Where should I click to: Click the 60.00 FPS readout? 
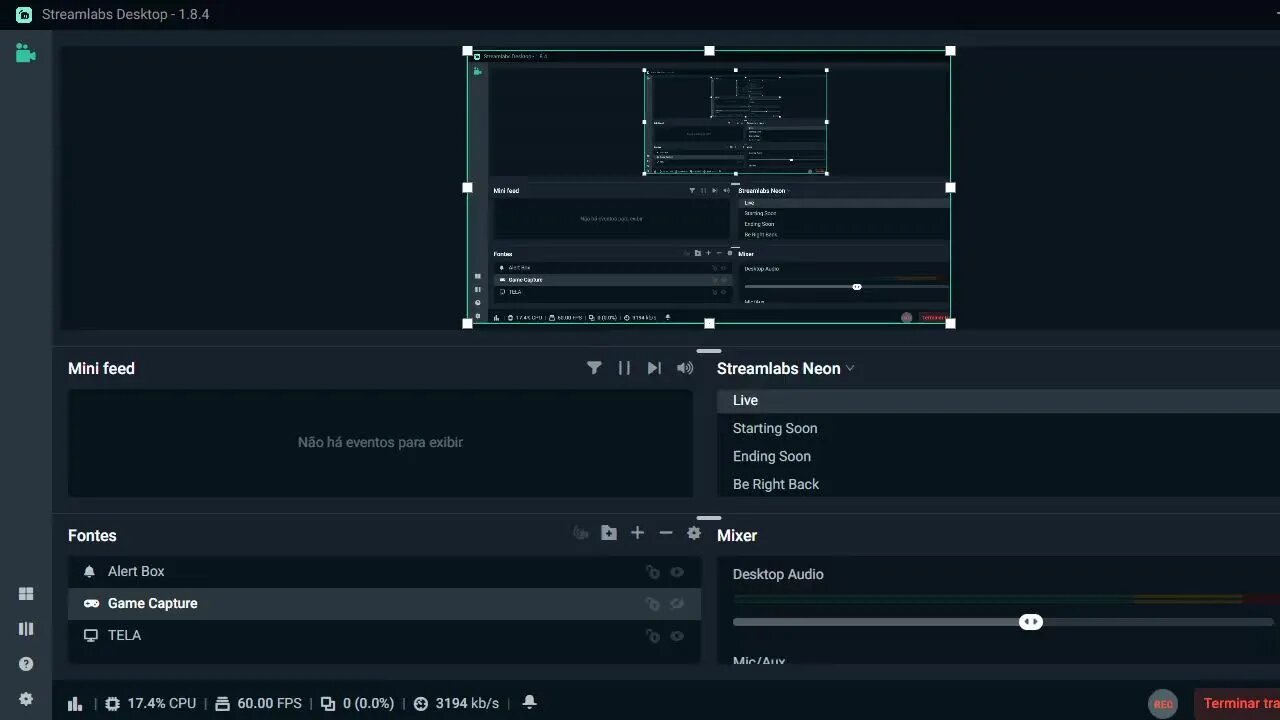269,703
